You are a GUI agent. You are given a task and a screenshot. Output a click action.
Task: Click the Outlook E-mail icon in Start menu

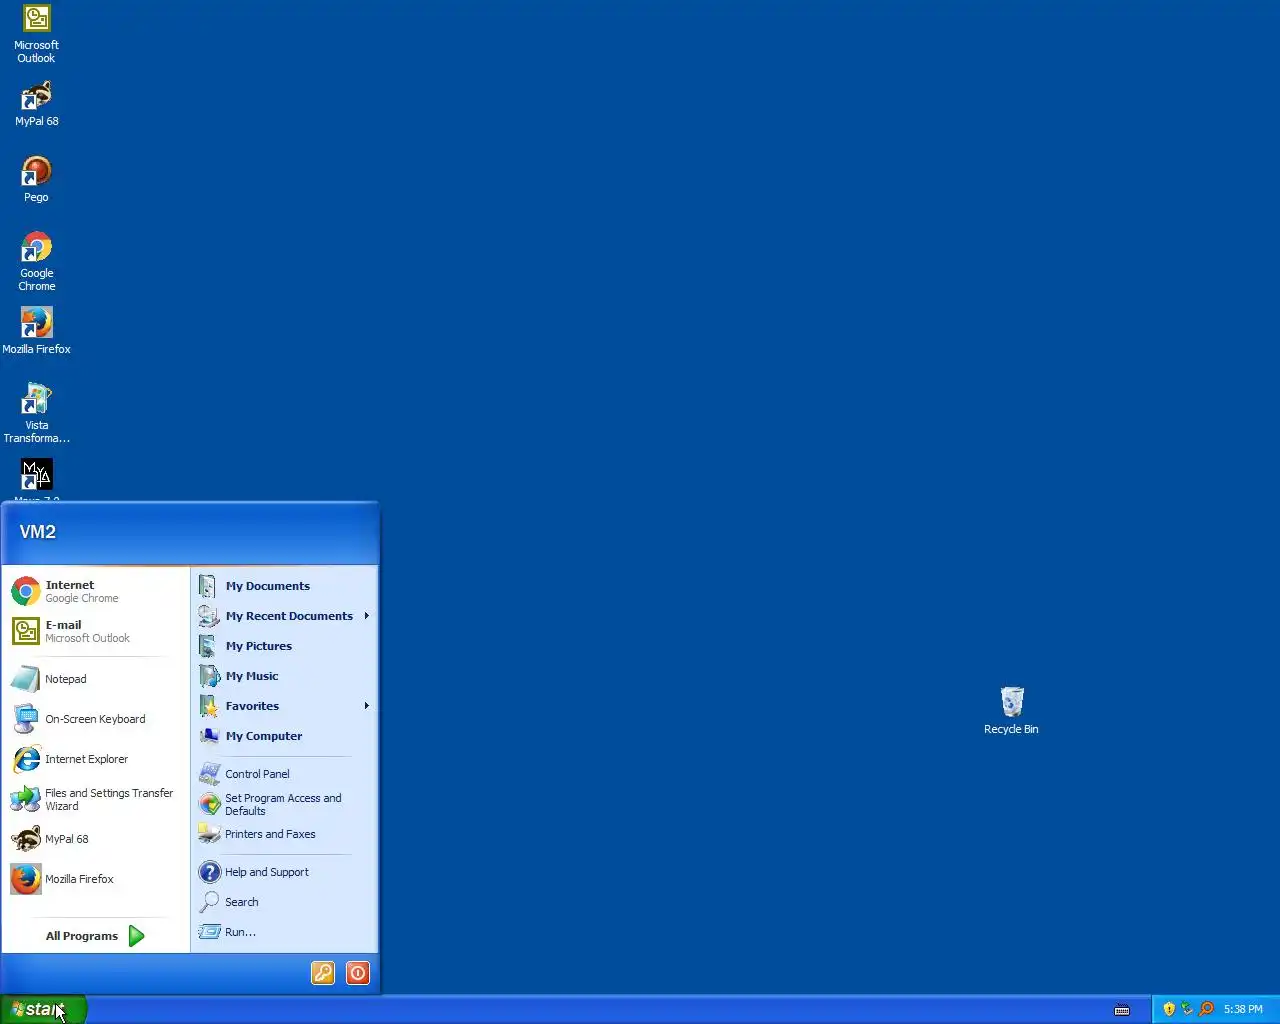tap(26, 631)
